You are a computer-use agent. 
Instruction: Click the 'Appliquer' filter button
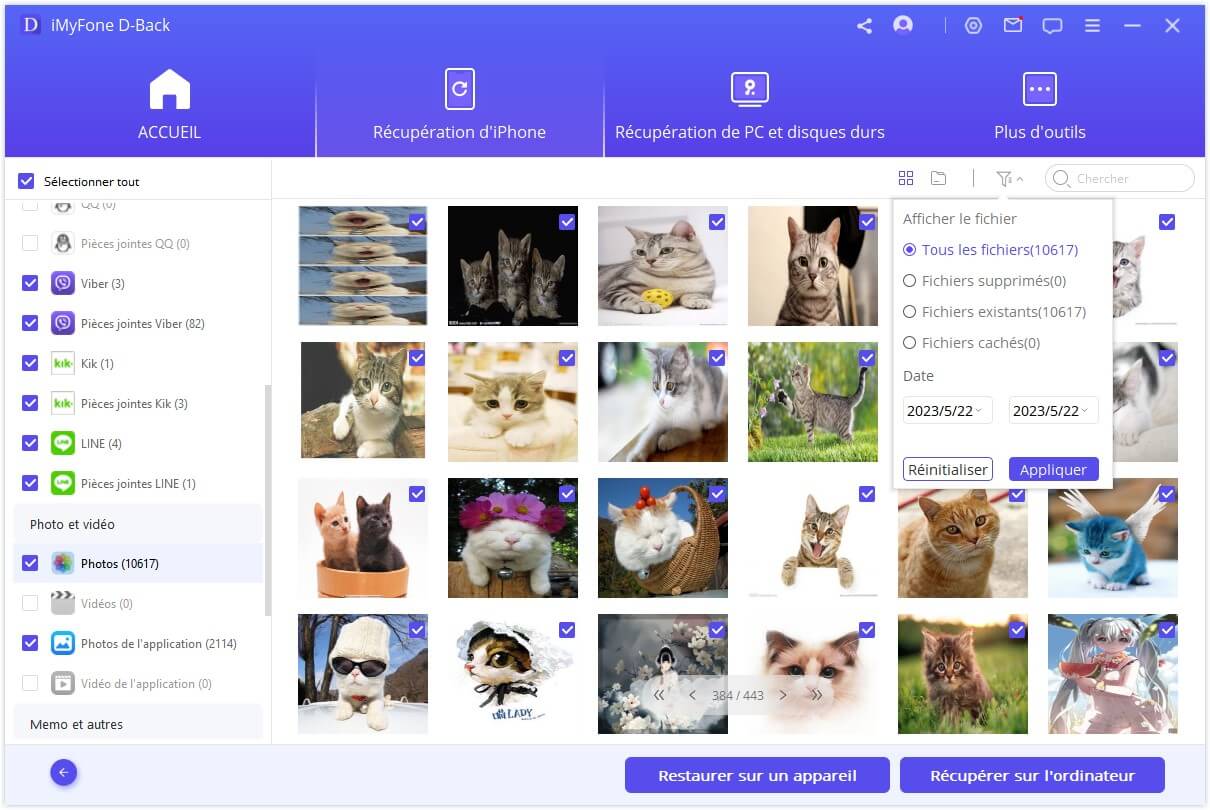(1053, 469)
